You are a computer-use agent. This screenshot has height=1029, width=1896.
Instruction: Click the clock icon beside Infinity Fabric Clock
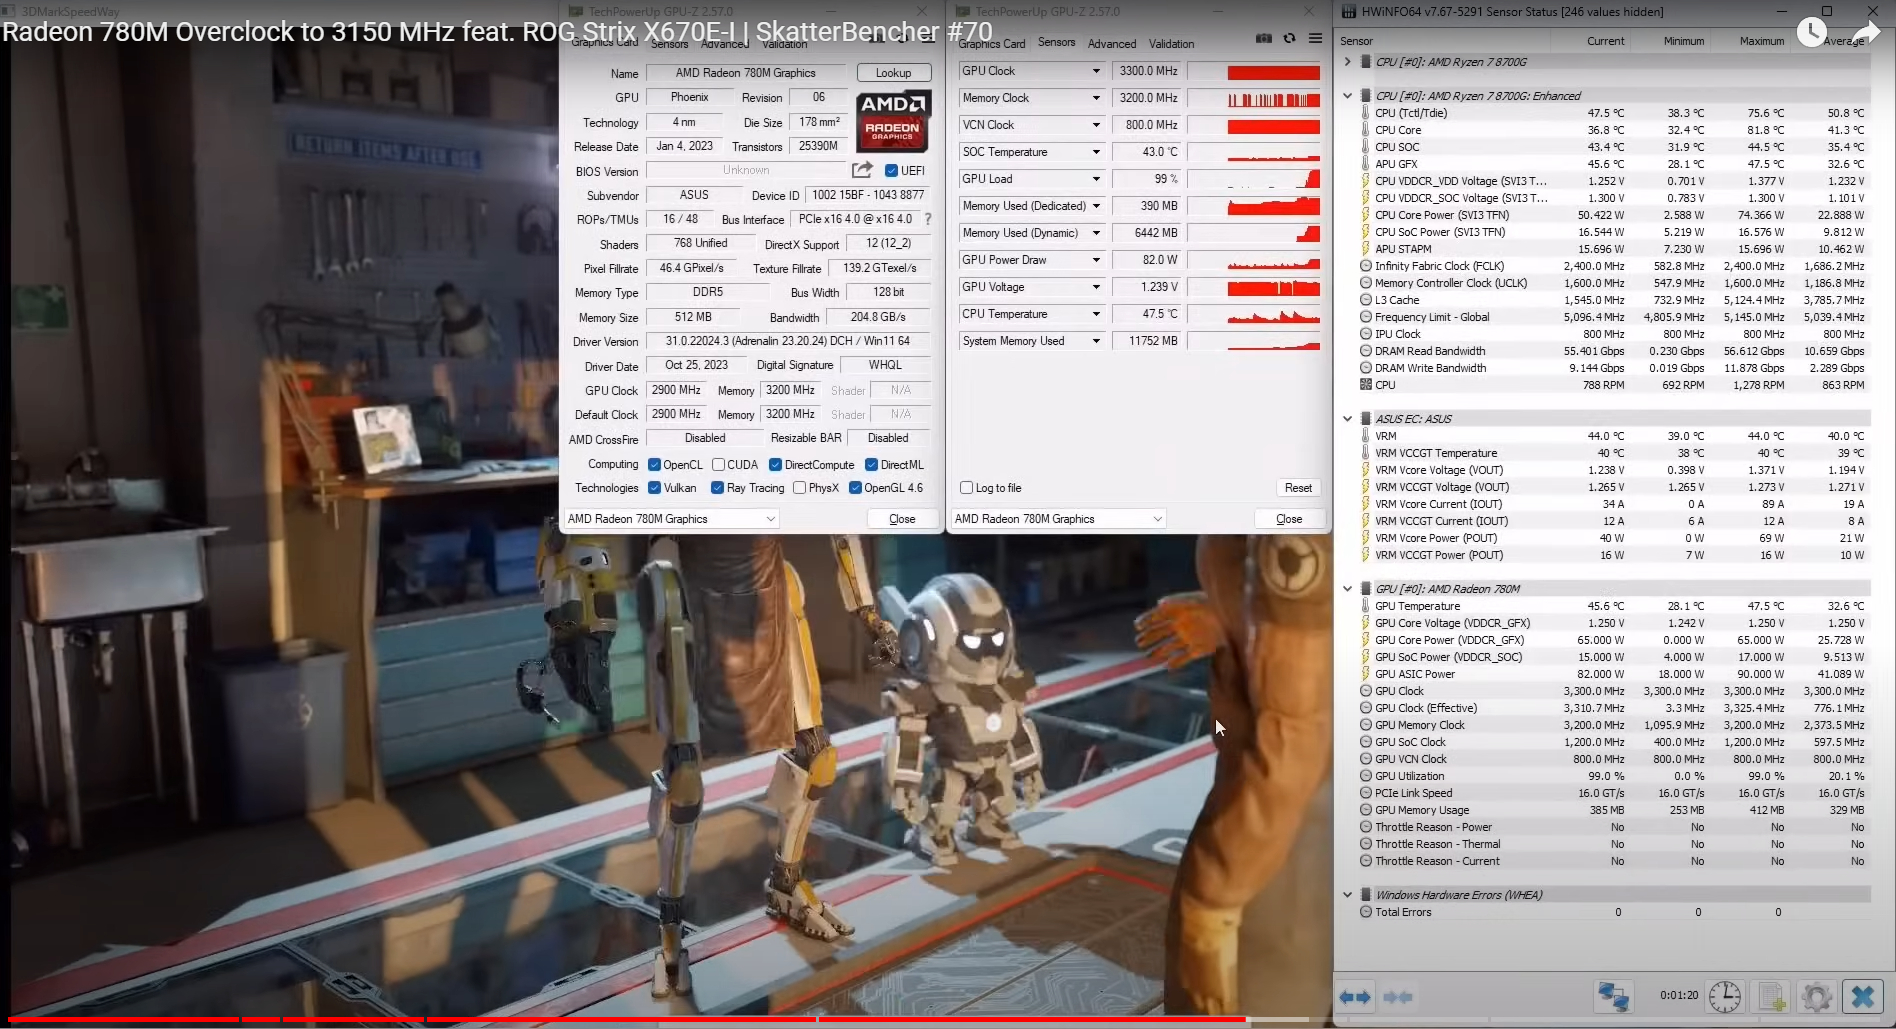[x=1365, y=266]
